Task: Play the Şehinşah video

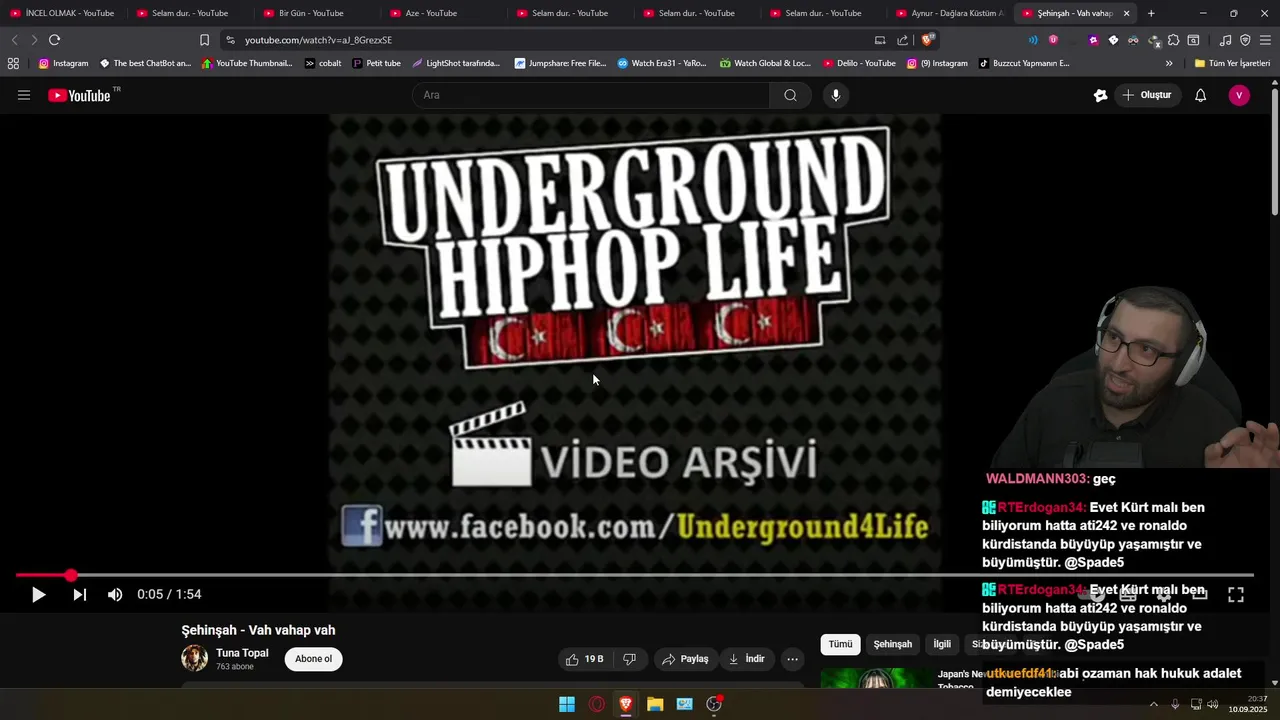Action: click(38, 595)
